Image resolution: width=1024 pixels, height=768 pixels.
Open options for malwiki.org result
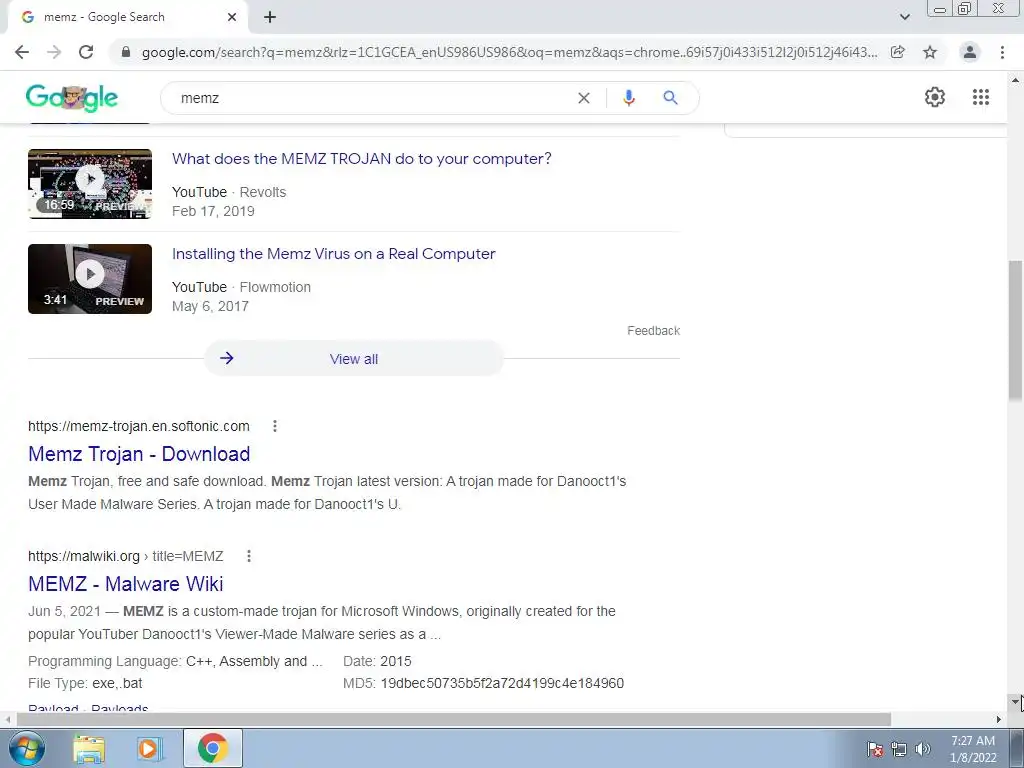tap(249, 556)
